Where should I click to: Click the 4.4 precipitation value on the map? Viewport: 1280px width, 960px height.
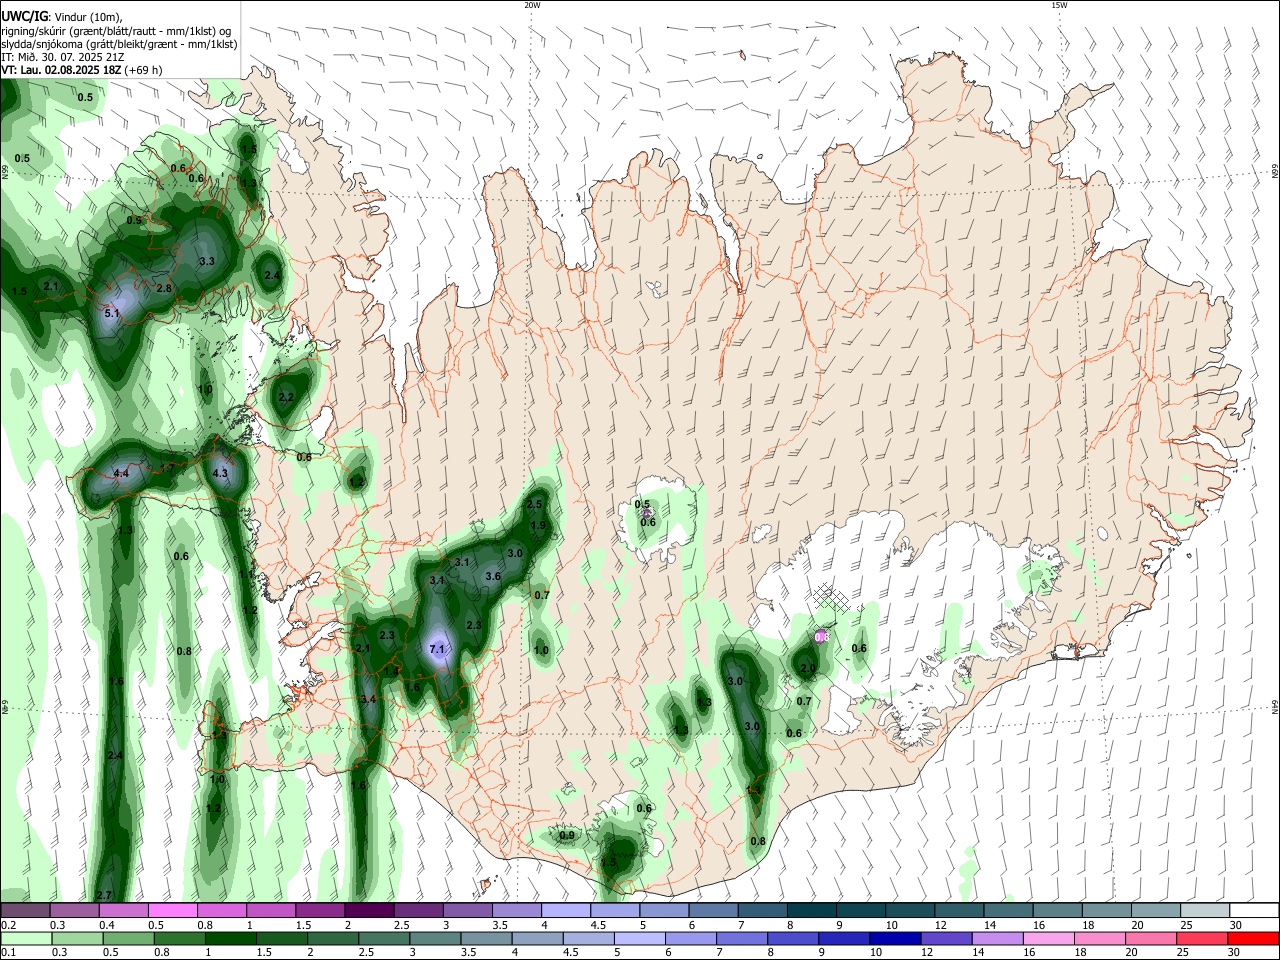tap(121, 473)
